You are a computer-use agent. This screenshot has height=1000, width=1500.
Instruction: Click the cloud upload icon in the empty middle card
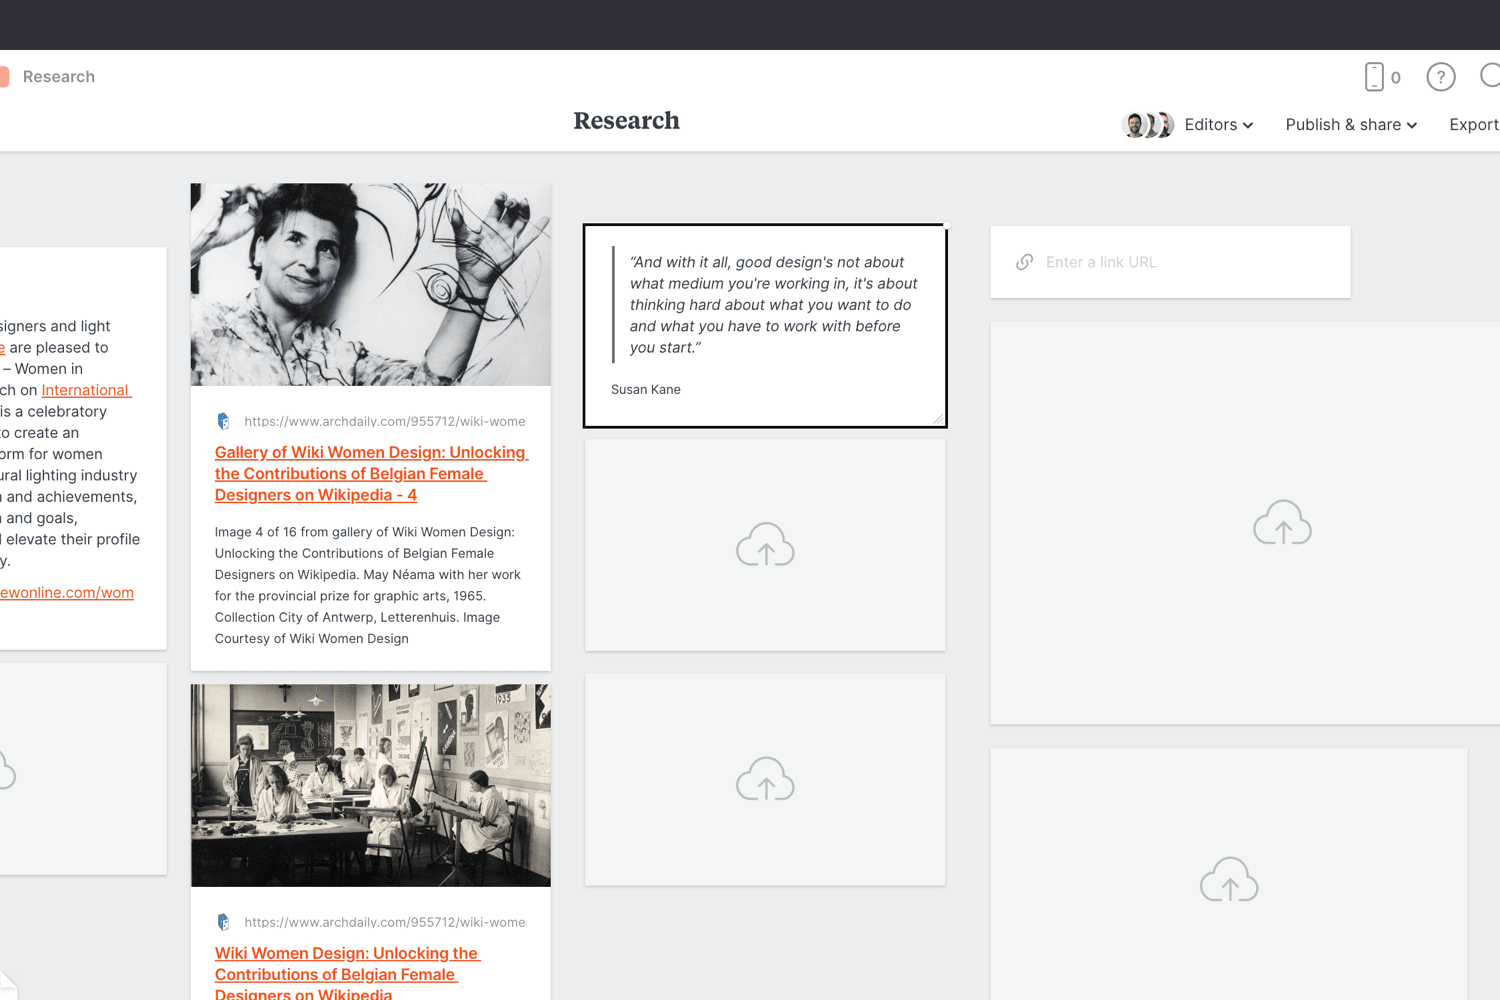pyautogui.click(x=765, y=545)
